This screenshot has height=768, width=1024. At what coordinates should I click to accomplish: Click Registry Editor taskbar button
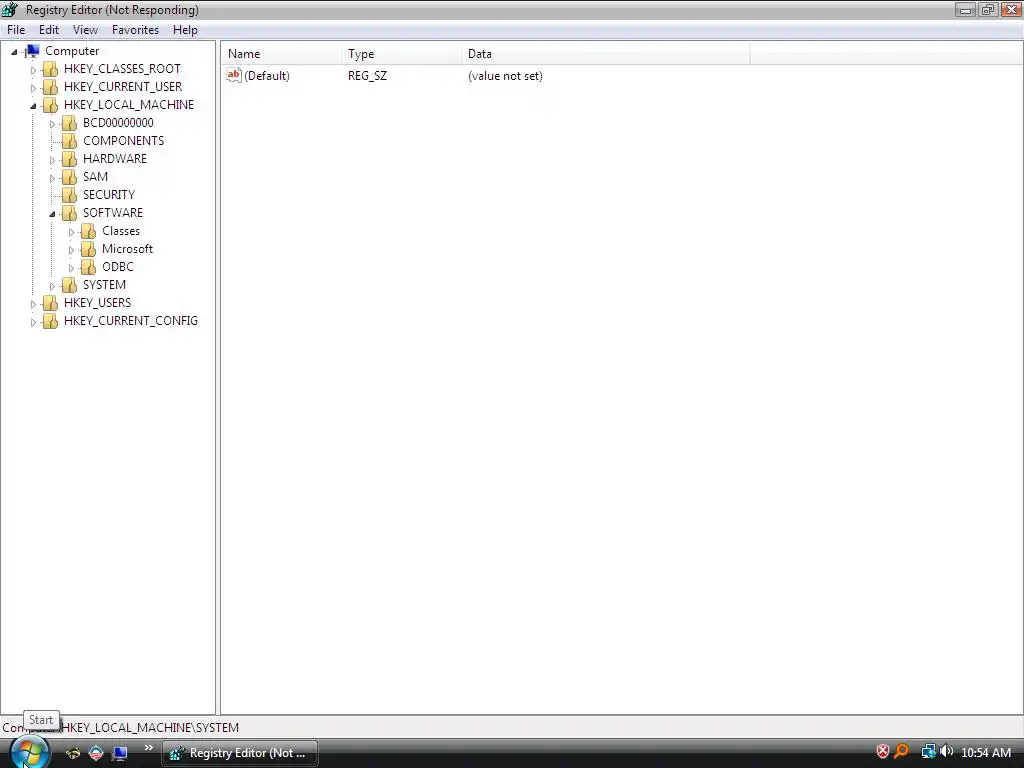click(x=240, y=753)
